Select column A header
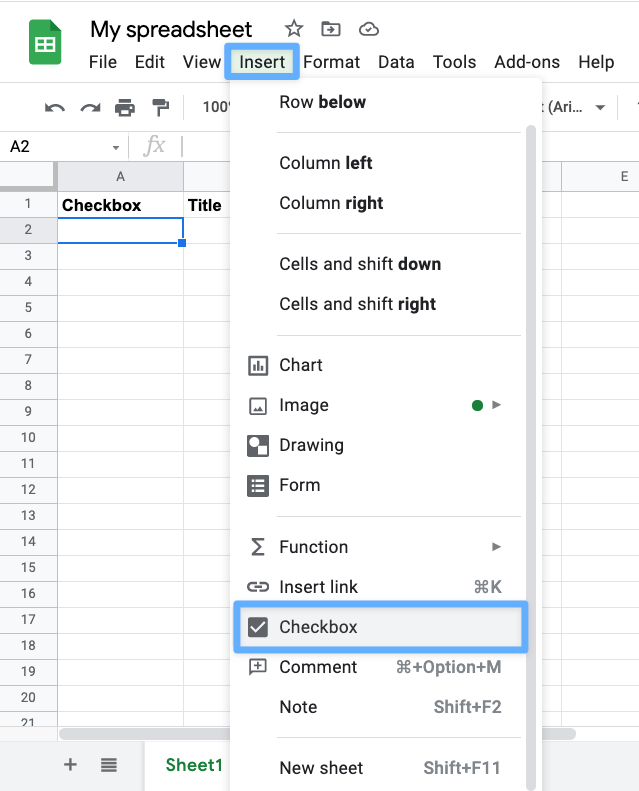 121,177
